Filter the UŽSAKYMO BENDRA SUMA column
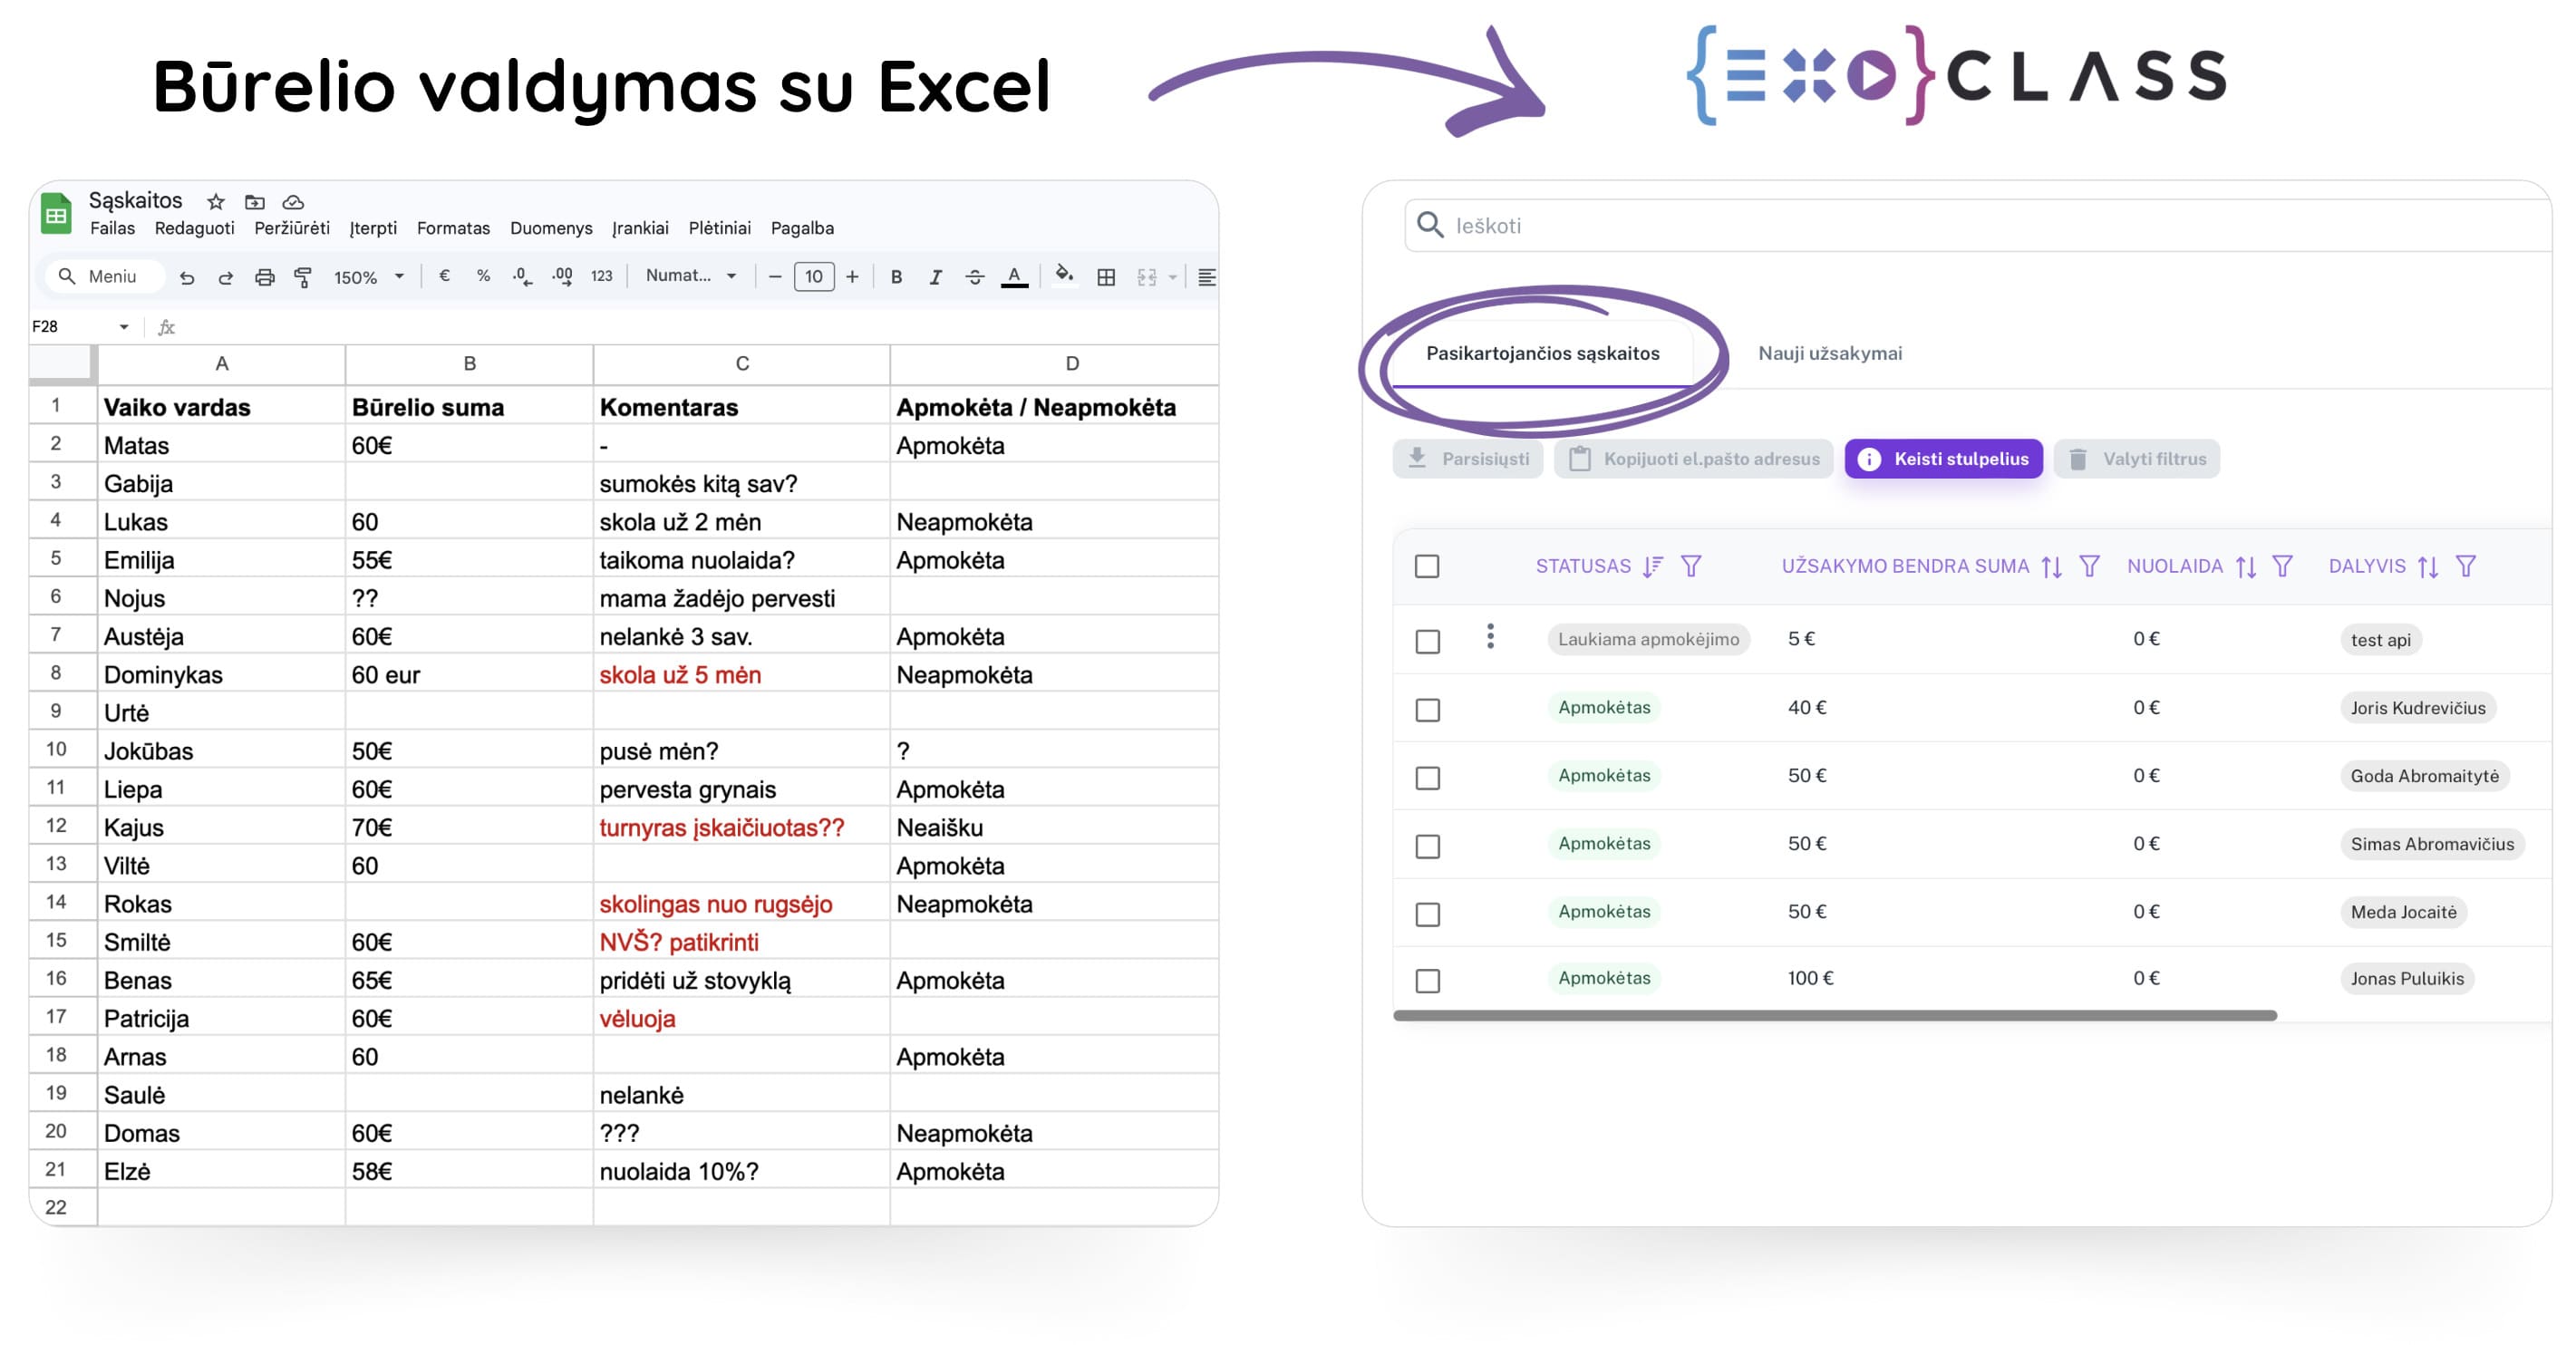 click(x=2089, y=567)
